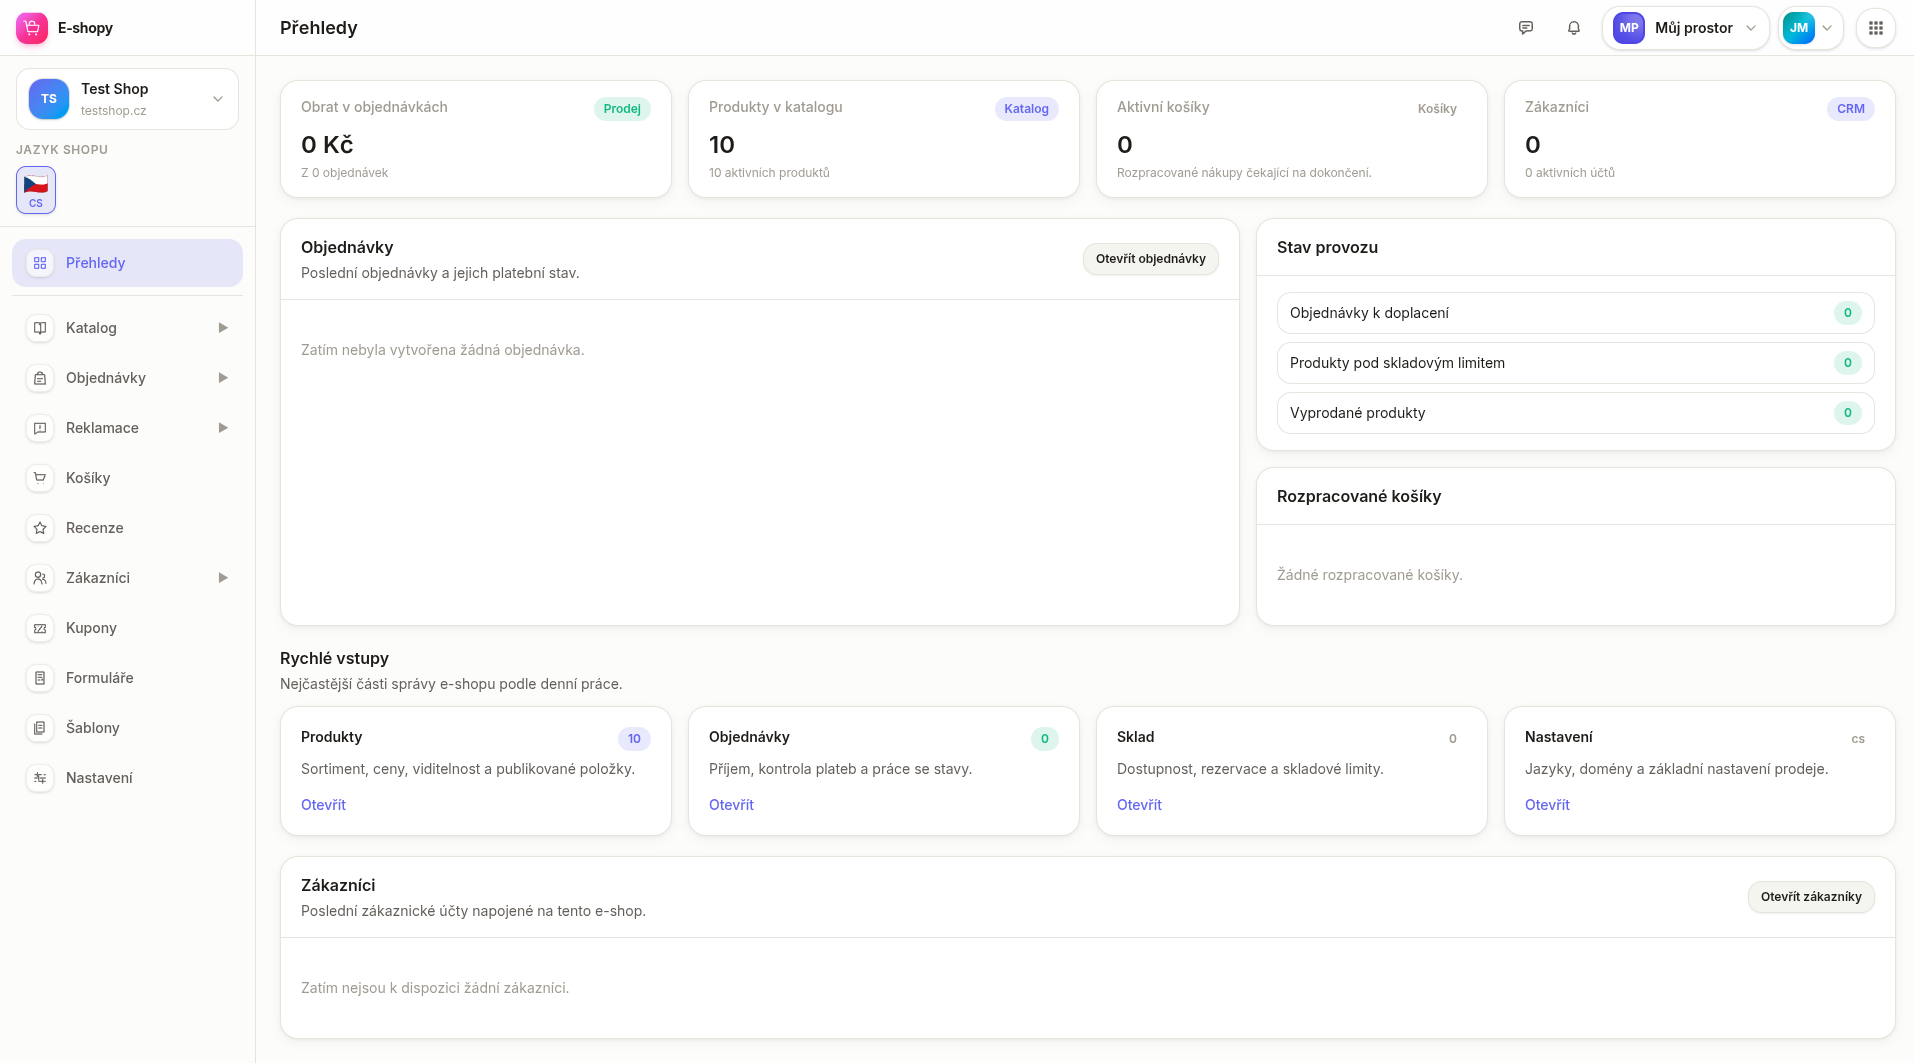Click the "testshop.cz" domain text
This screenshot has height=1063, width=1914.
tap(113, 111)
